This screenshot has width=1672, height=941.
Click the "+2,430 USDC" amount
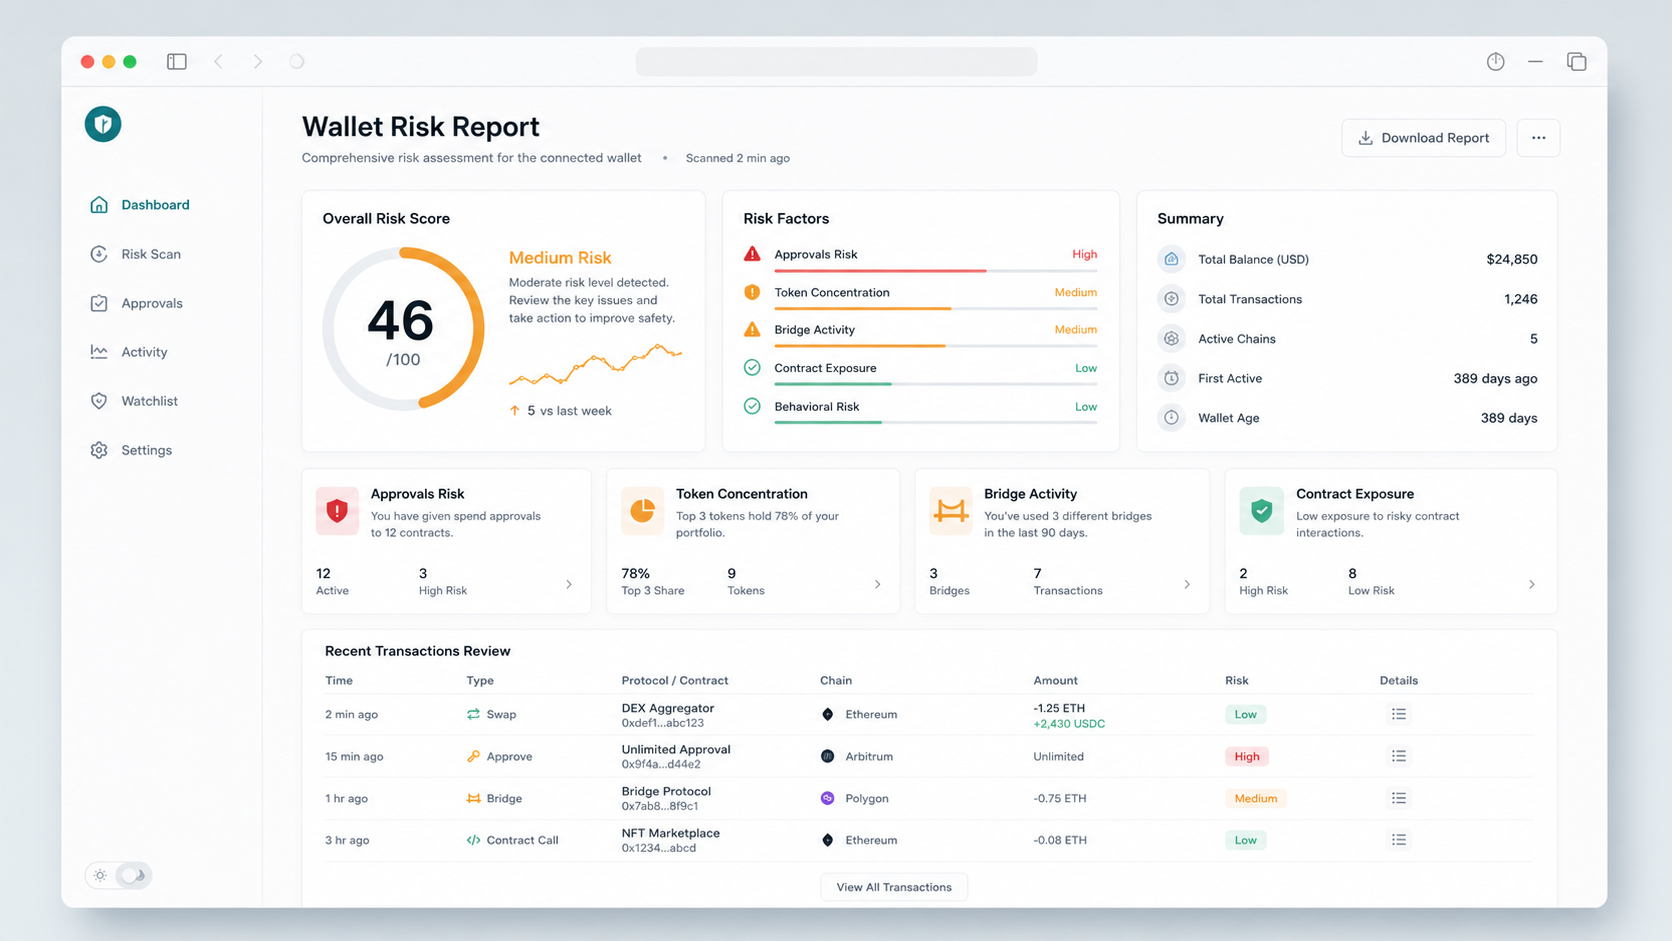click(x=1069, y=724)
